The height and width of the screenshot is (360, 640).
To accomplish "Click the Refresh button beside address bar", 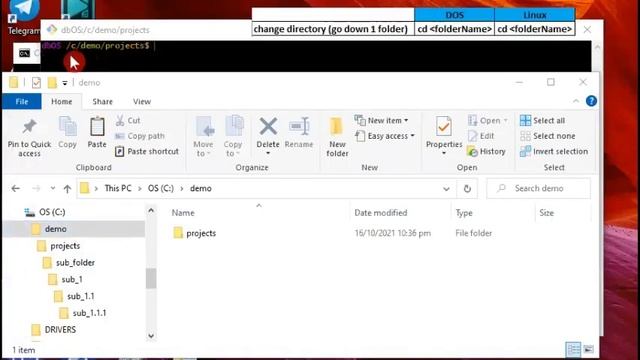I will point(467,189).
